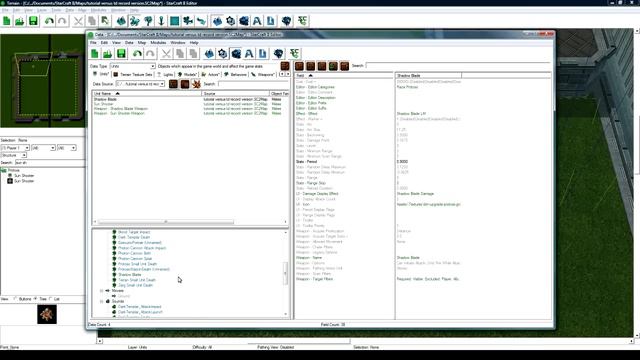Select the List view radio option

pyautogui.click(x=51, y=299)
